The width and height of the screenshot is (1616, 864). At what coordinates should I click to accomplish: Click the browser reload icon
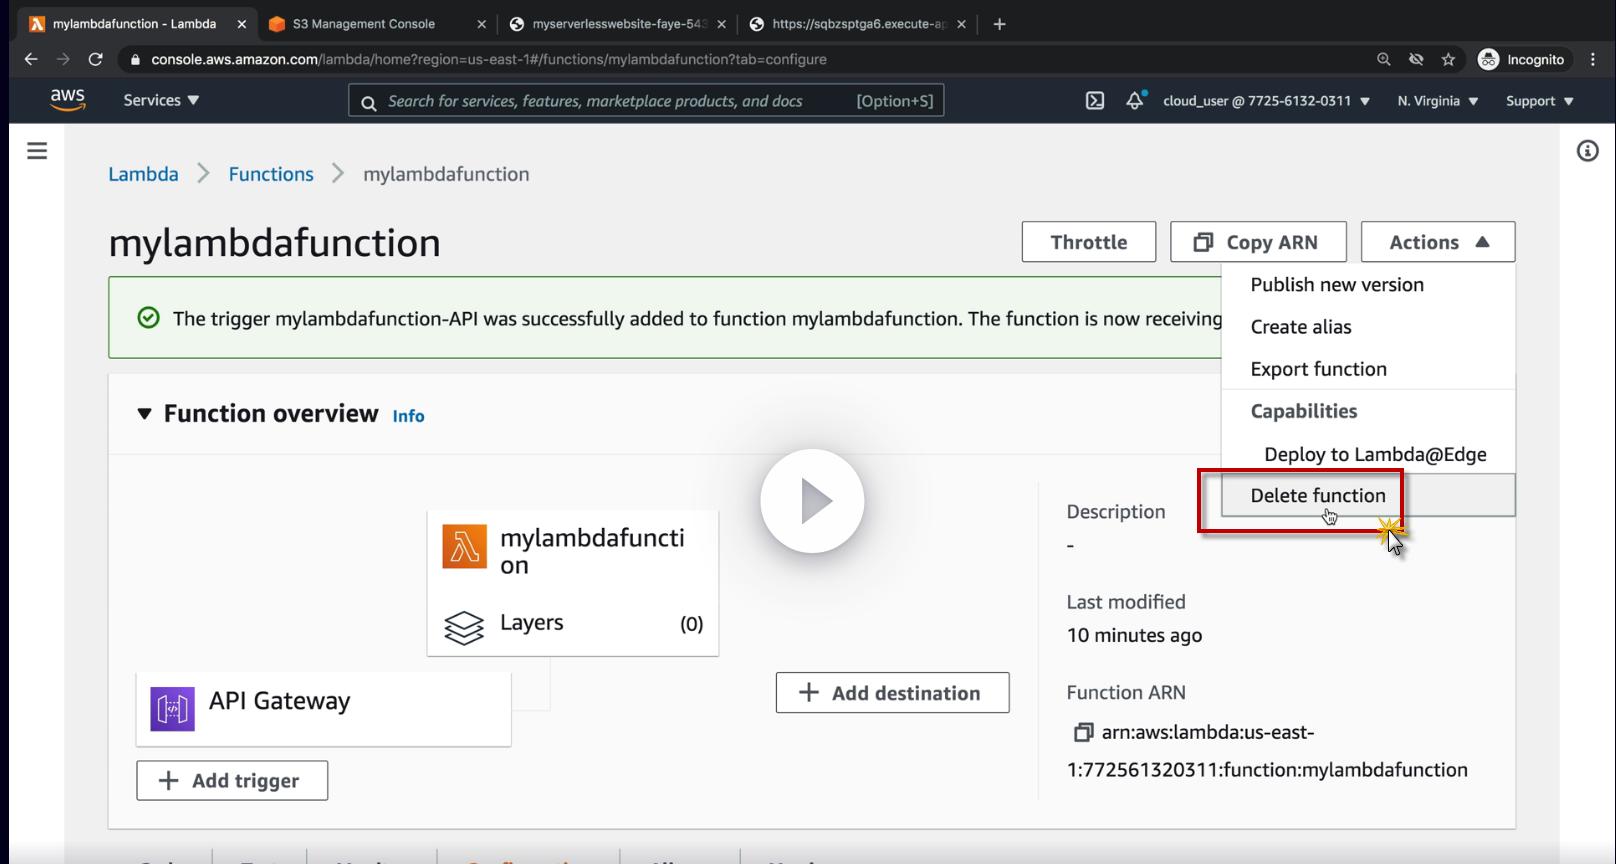pos(95,60)
